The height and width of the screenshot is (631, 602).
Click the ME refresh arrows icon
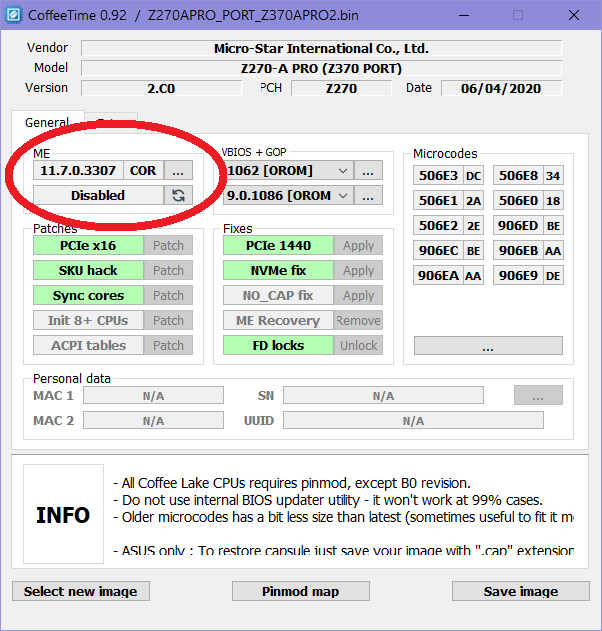click(178, 196)
